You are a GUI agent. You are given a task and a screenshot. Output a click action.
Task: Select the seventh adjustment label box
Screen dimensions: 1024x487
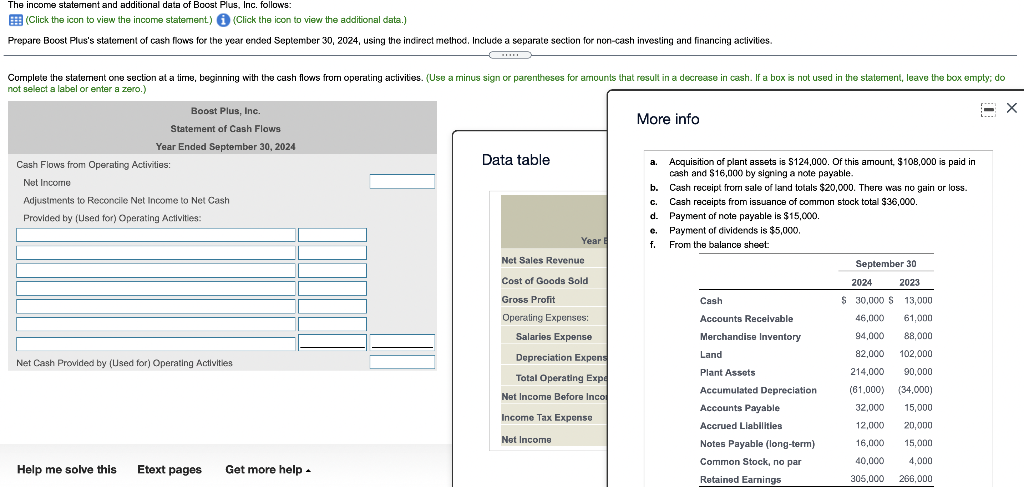pyautogui.click(x=156, y=343)
